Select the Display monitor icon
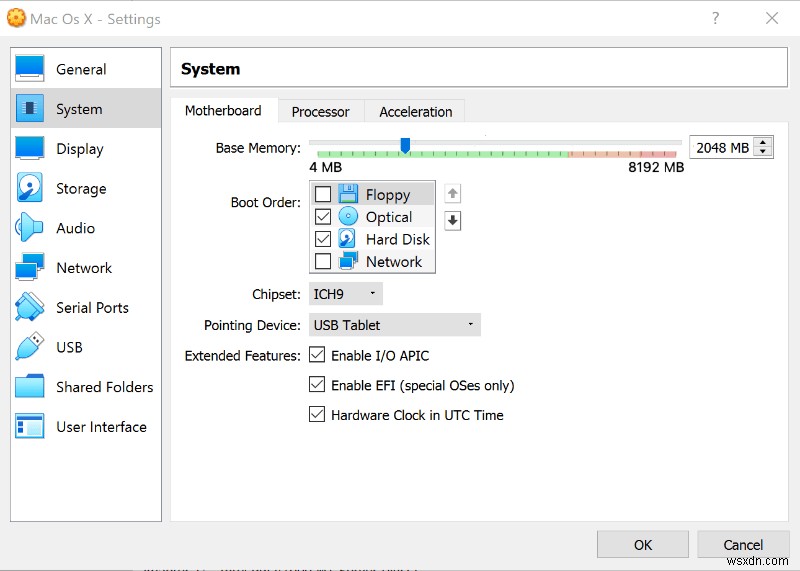This screenshot has width=800, height=571. click(30, 148)
